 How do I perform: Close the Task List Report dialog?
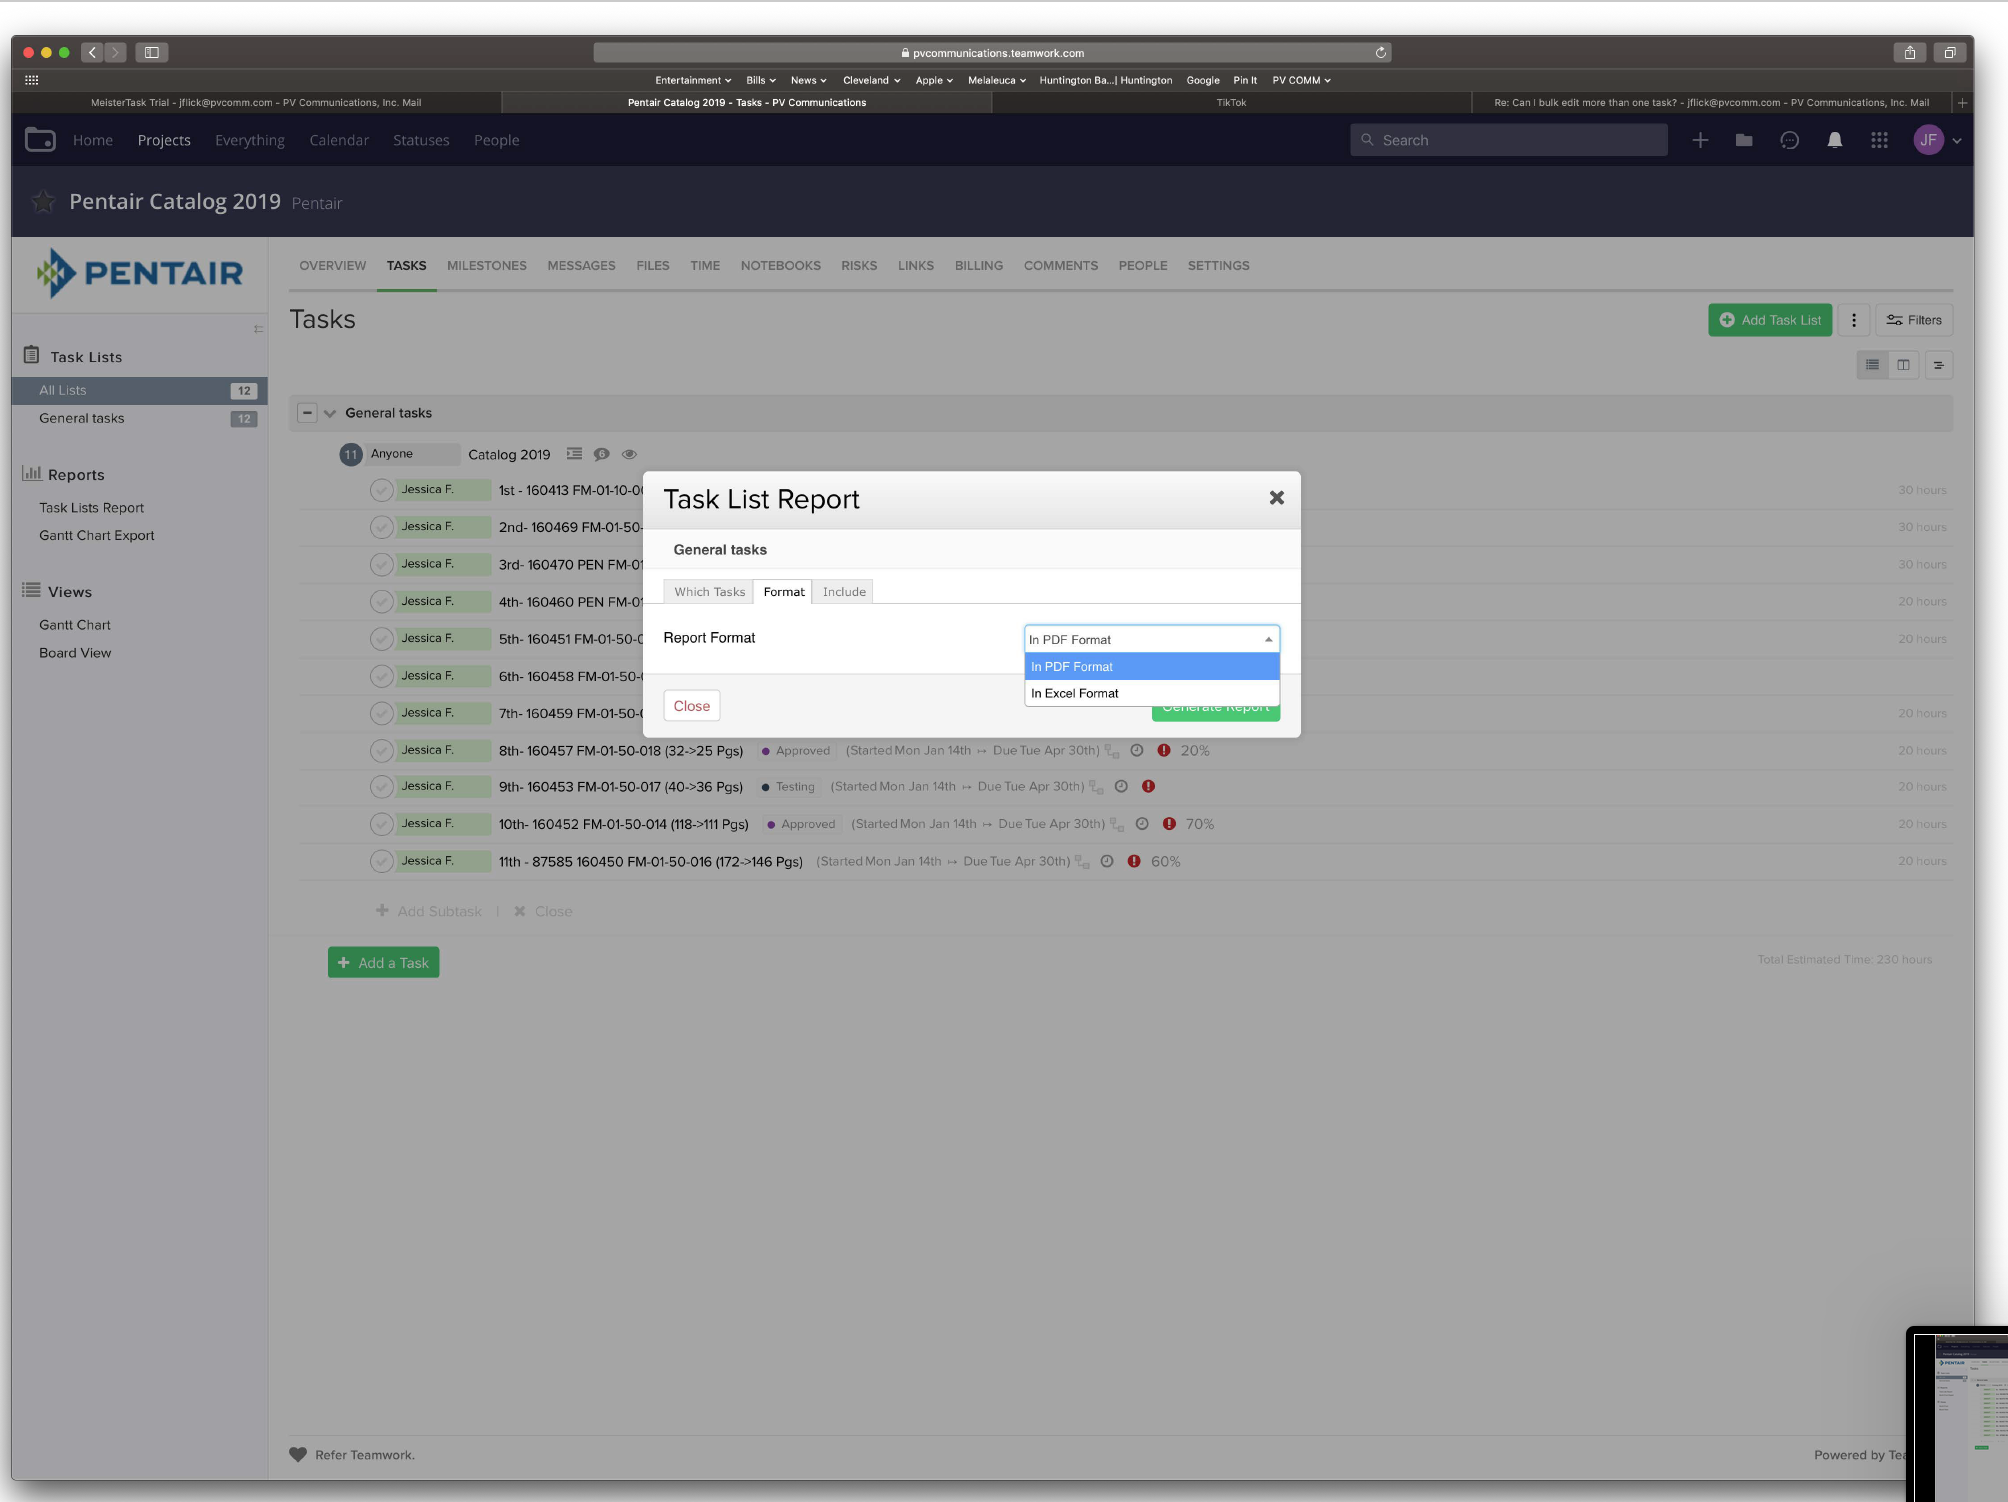point(1276,498)
